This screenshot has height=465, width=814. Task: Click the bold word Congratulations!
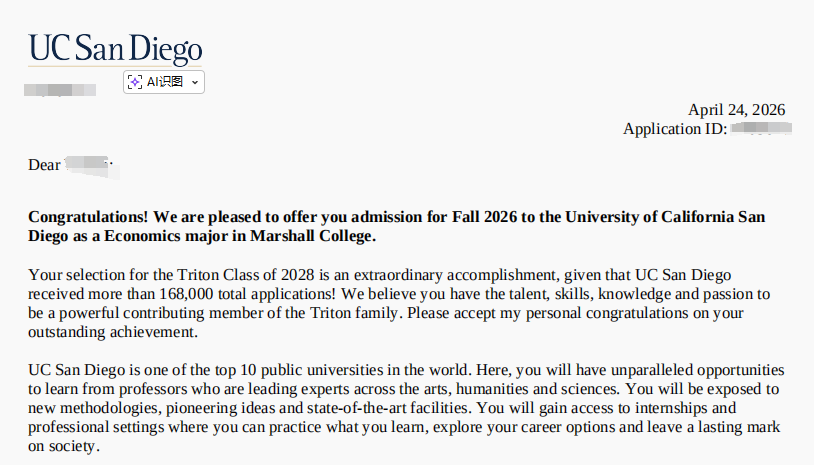[x=88, y=217]
